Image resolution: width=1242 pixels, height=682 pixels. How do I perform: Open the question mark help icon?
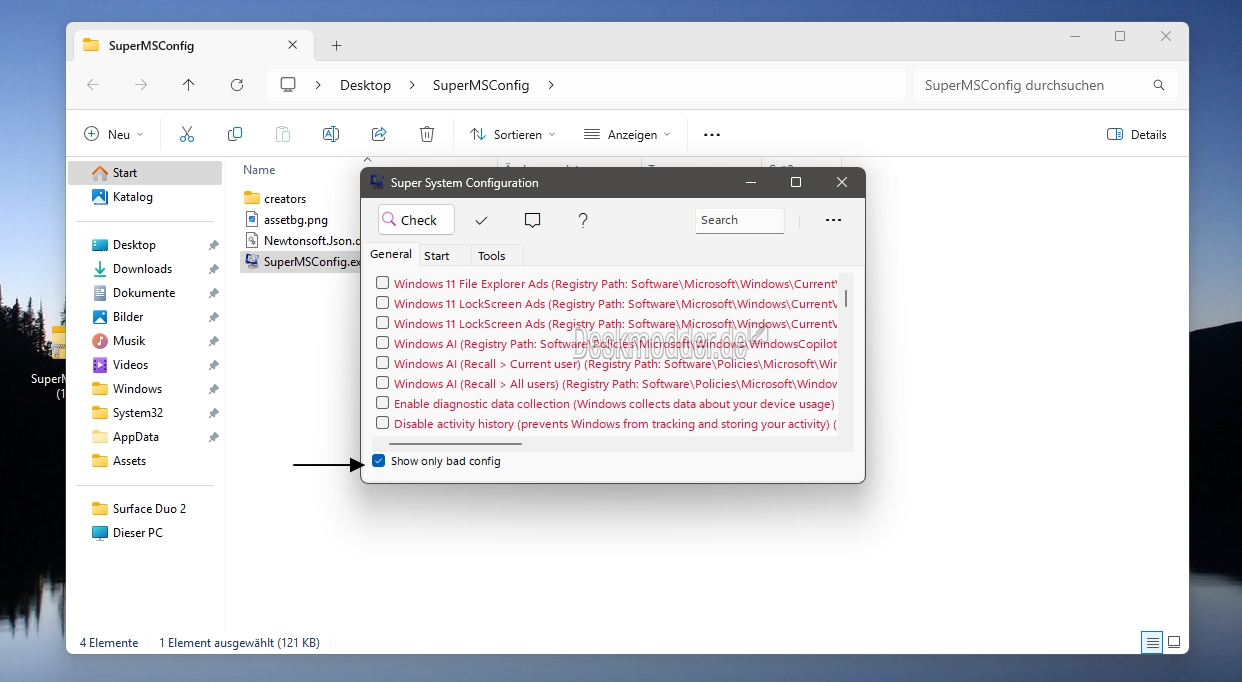tap(583, 220)
